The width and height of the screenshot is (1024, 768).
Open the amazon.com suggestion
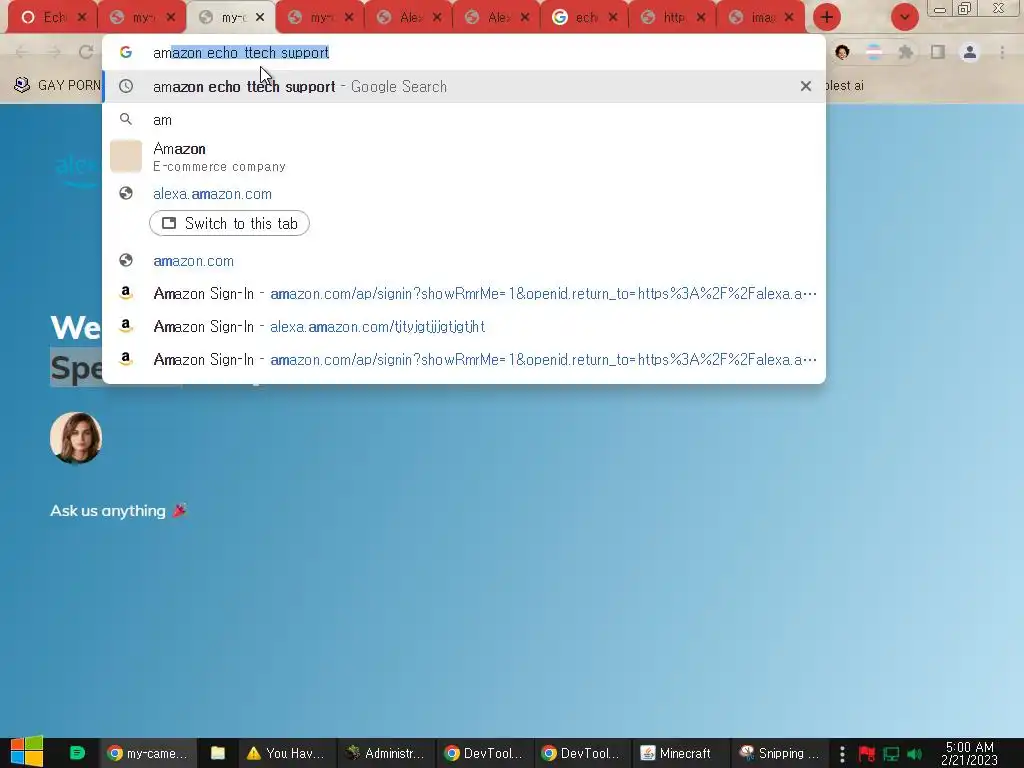(464, 261)
